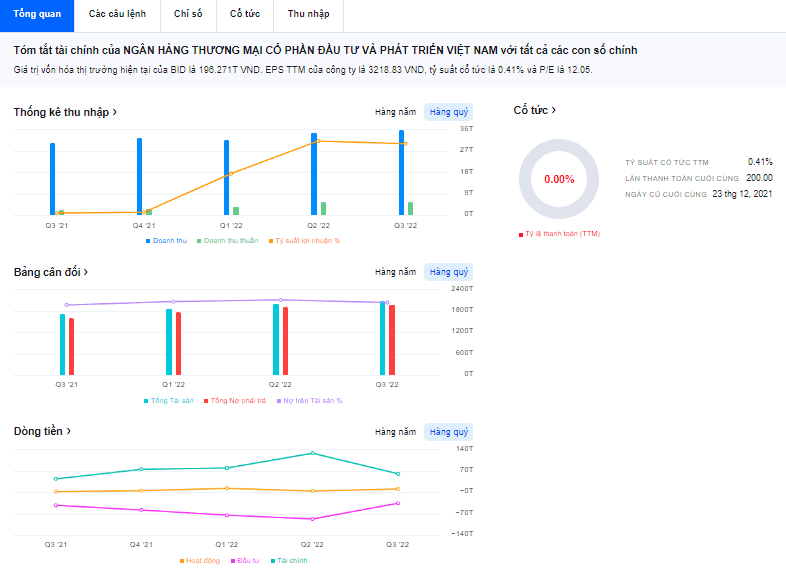The image size is (786, 569).
Task: Go to the Cổ tức tab
Action: click(x=245, y=14)
